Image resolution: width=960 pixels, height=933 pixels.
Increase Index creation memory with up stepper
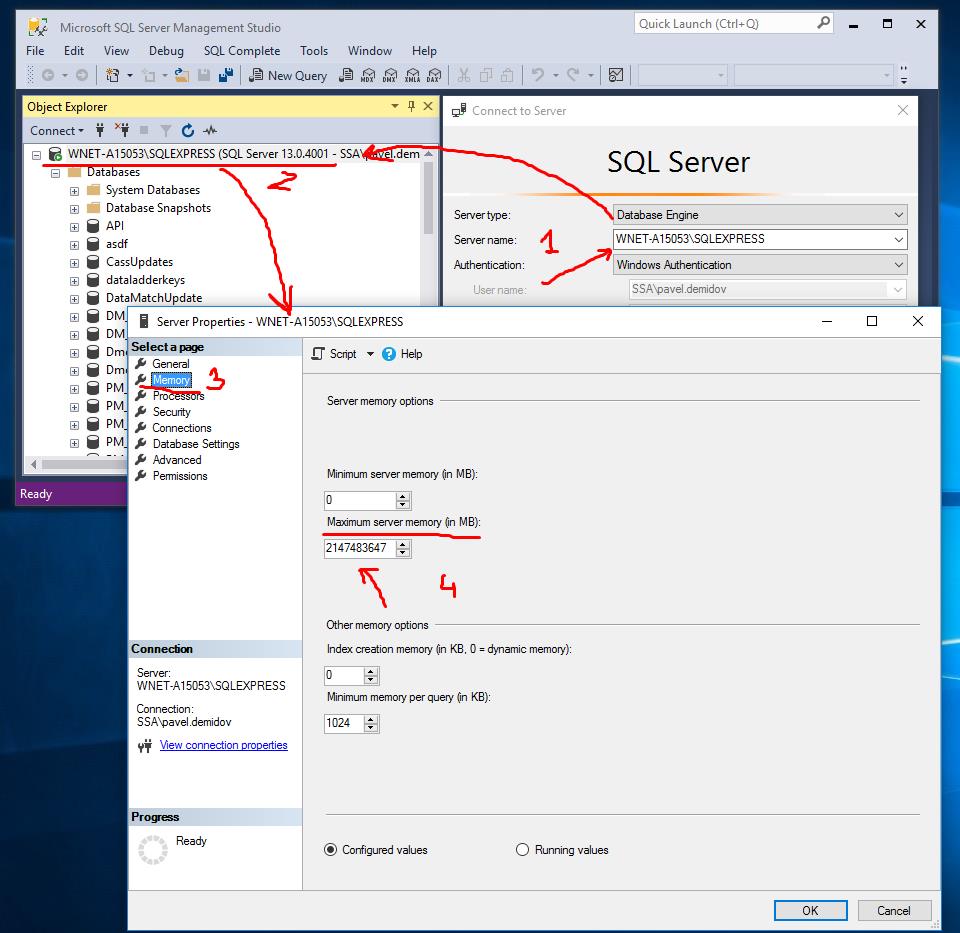click(370, 672)
